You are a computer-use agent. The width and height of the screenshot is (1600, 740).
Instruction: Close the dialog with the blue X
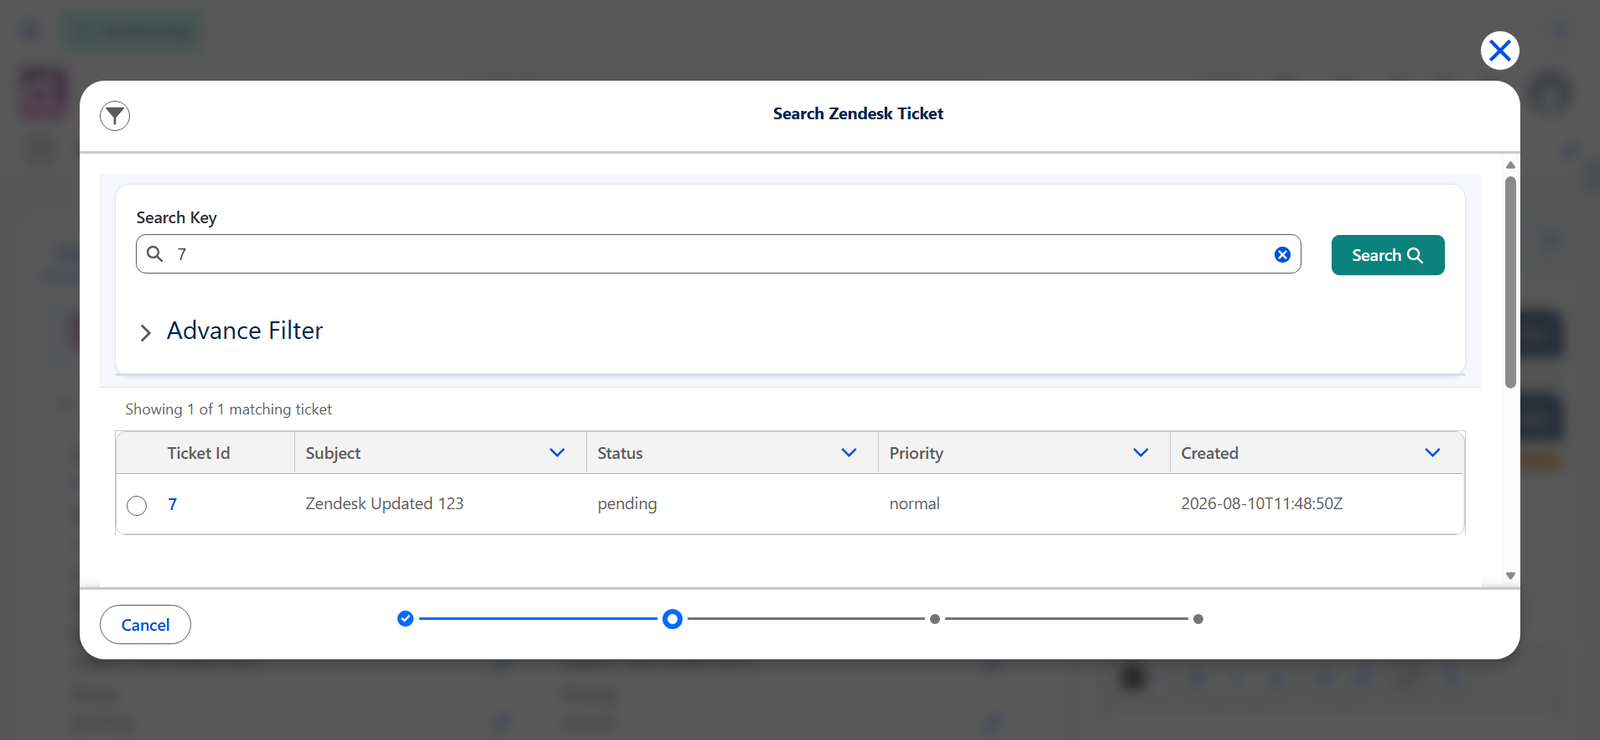point(1500,50)
